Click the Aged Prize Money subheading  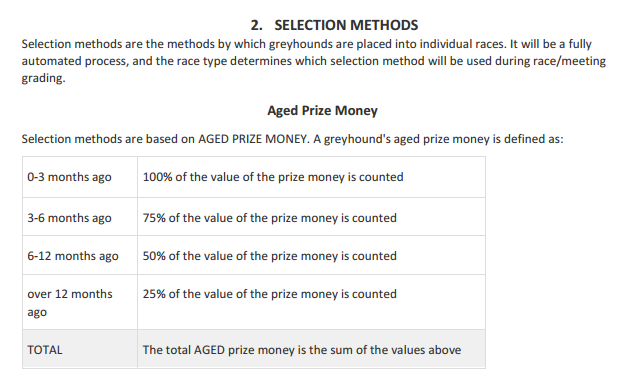click(322, 111)
